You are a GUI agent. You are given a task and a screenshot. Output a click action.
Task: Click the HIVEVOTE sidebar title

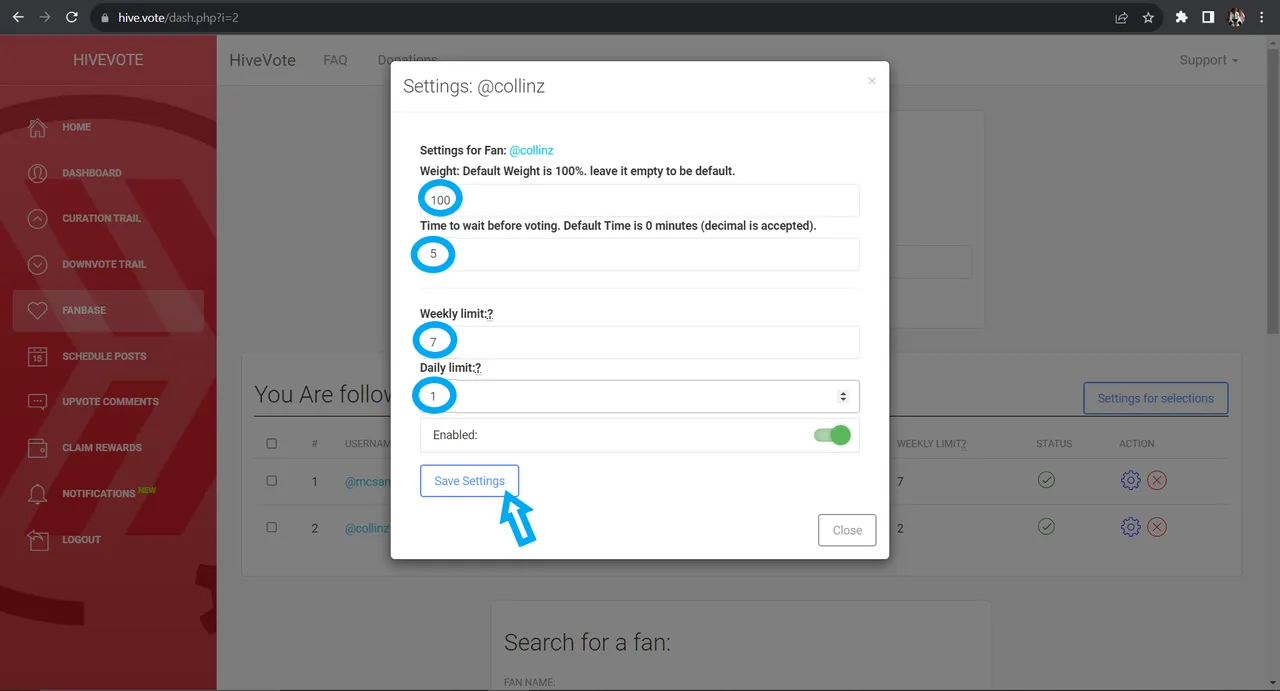[x=108, y=60]
